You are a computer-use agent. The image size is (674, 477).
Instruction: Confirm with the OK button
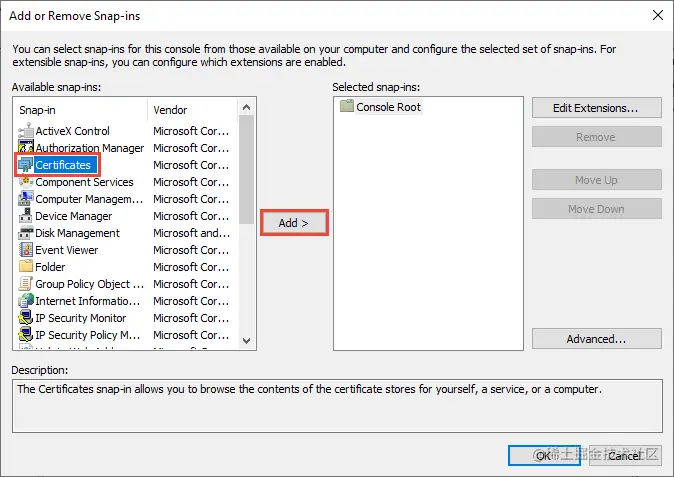544,456
